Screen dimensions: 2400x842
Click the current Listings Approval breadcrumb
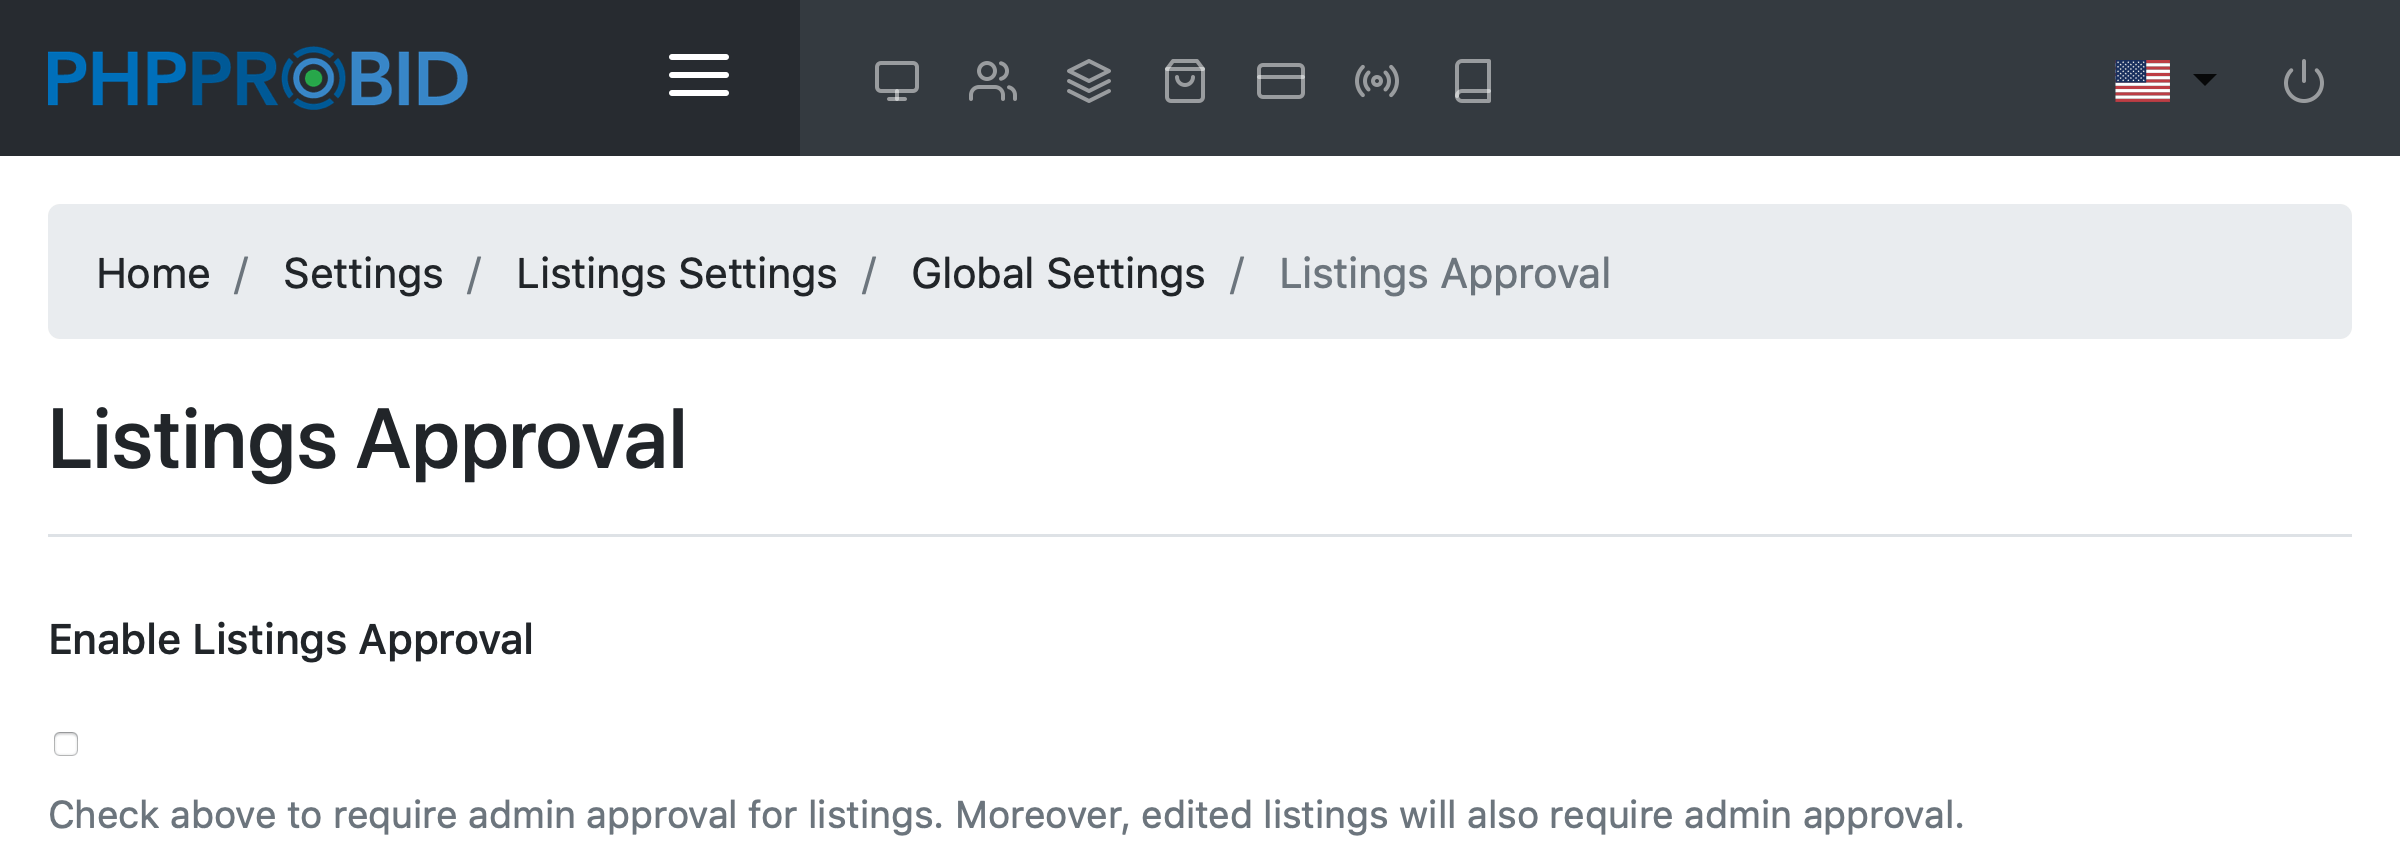pyautogui.click(x=1444, y=273)
